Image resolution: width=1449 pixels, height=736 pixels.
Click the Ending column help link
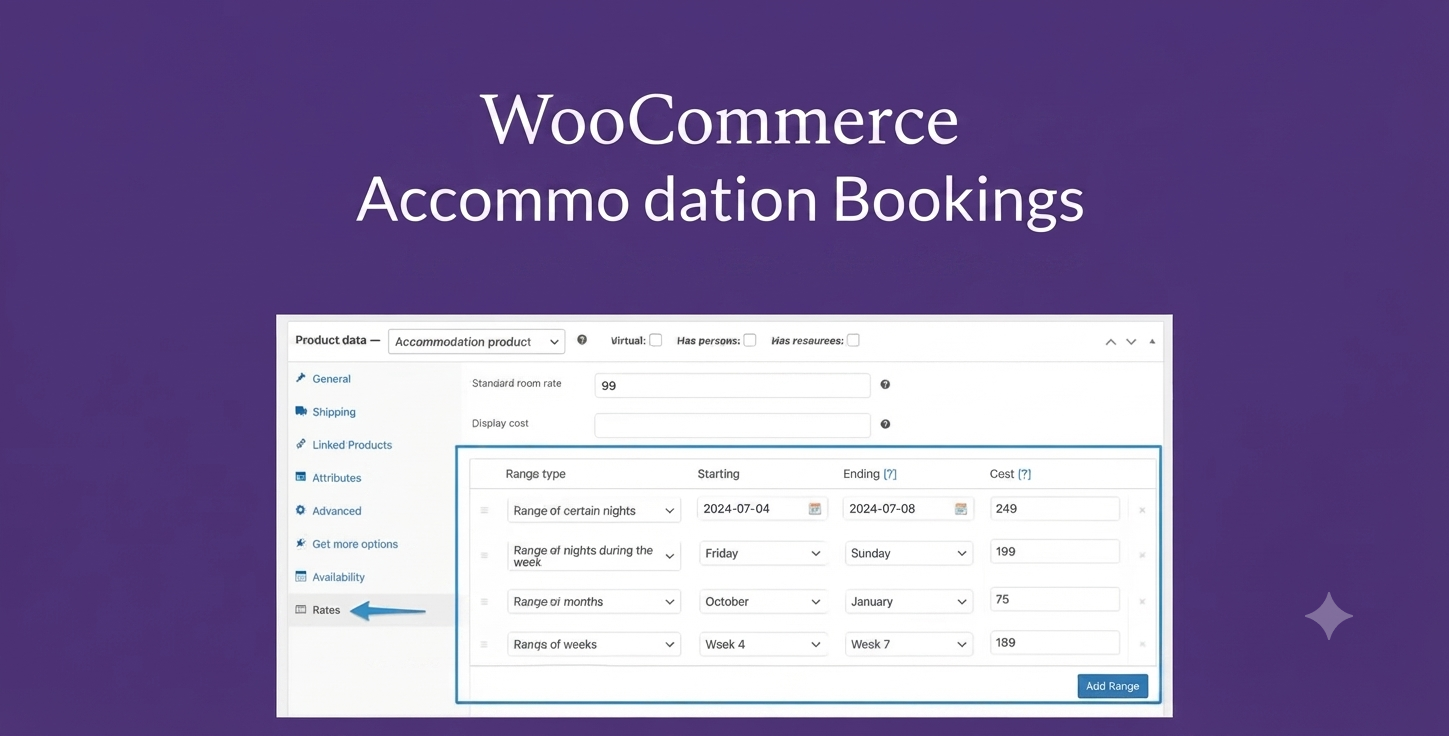[x=890, y=474]
